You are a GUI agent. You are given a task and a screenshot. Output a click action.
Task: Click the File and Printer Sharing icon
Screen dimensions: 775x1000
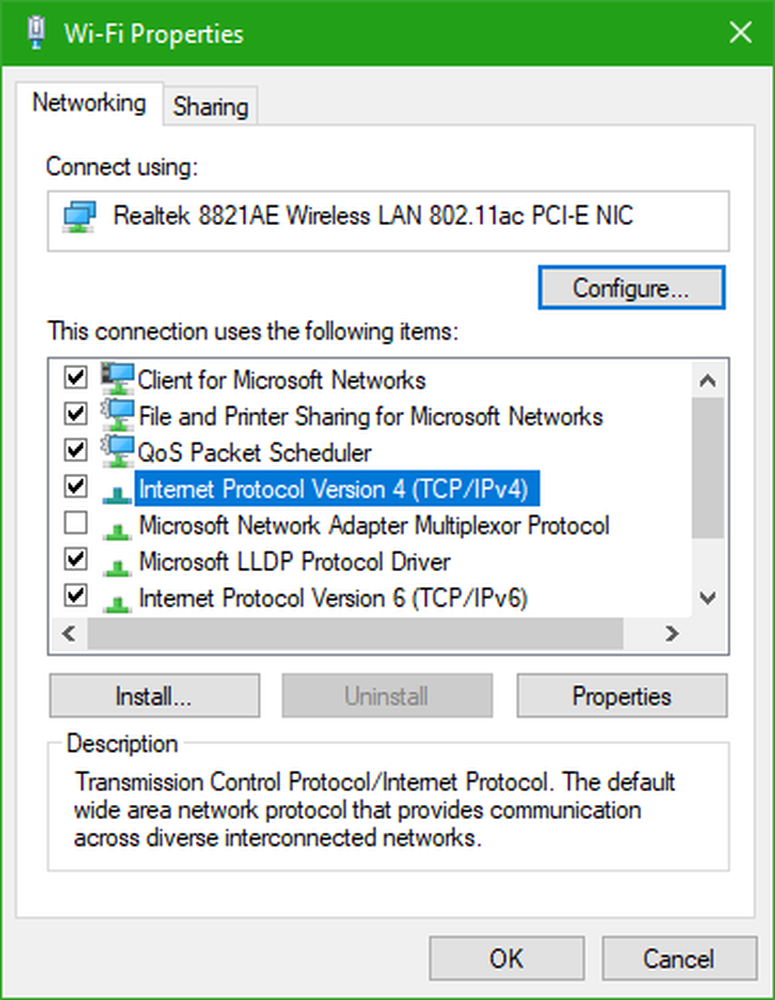coord(118,414)
